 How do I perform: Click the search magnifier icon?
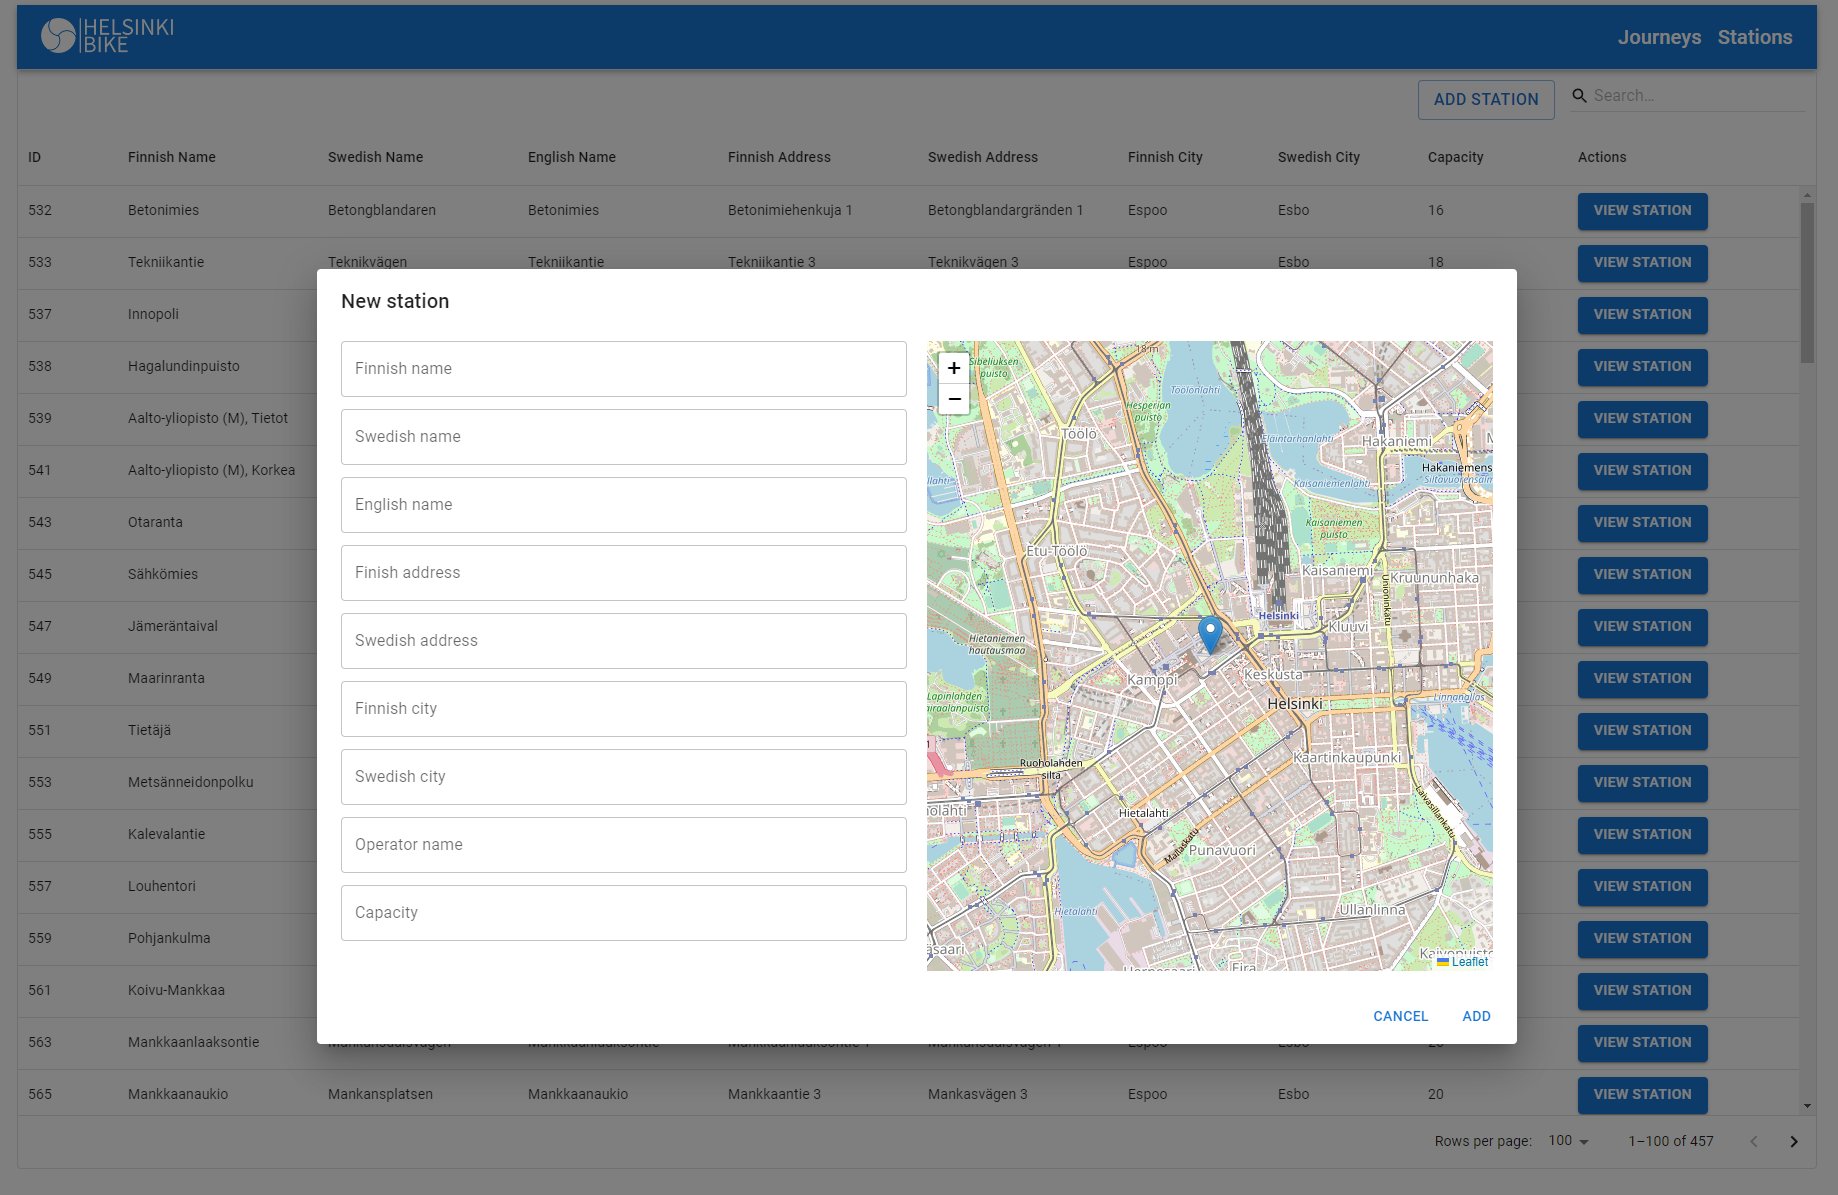(x=1579, y=95)
